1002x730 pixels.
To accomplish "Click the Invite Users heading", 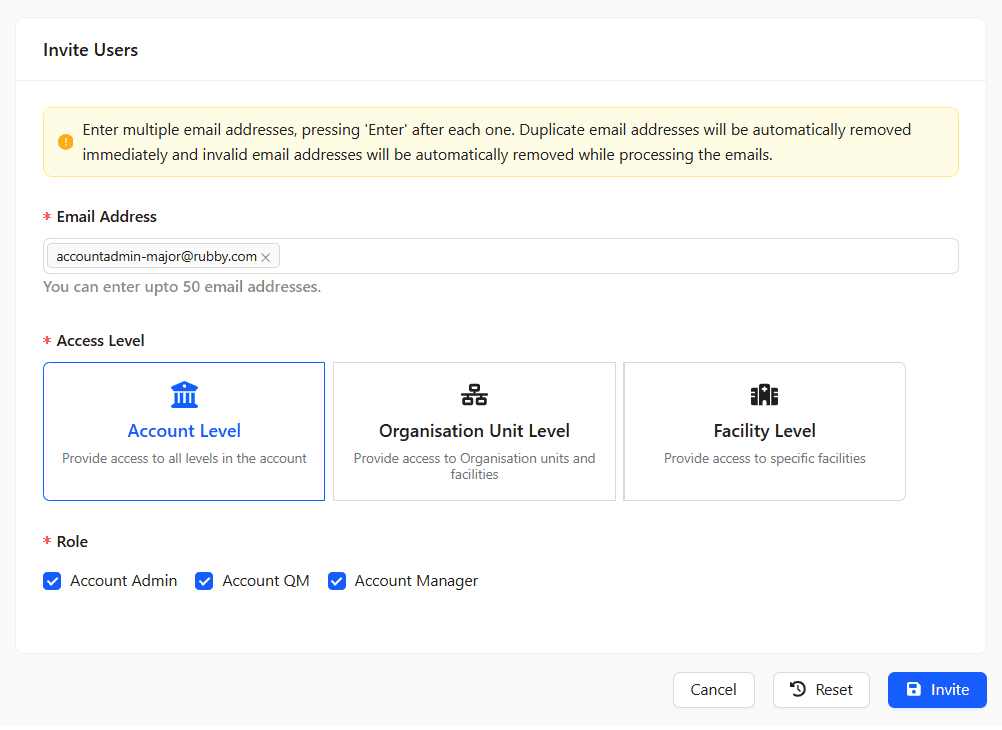I will coord(90,49).
